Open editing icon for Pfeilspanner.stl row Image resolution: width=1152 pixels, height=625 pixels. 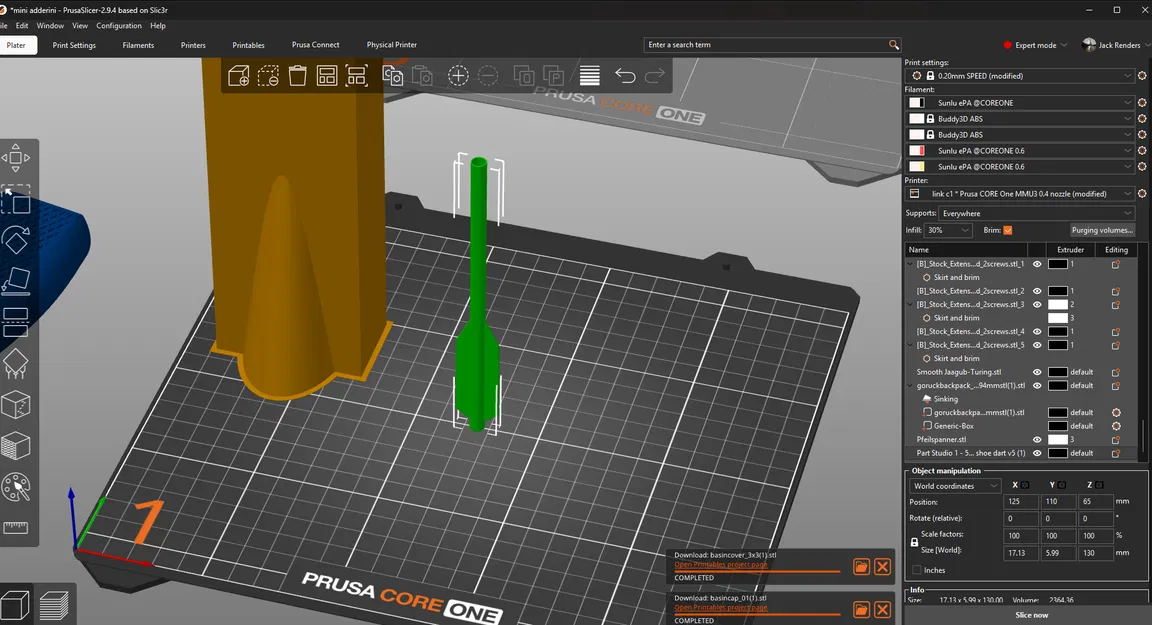click(x=1115, y=440)
